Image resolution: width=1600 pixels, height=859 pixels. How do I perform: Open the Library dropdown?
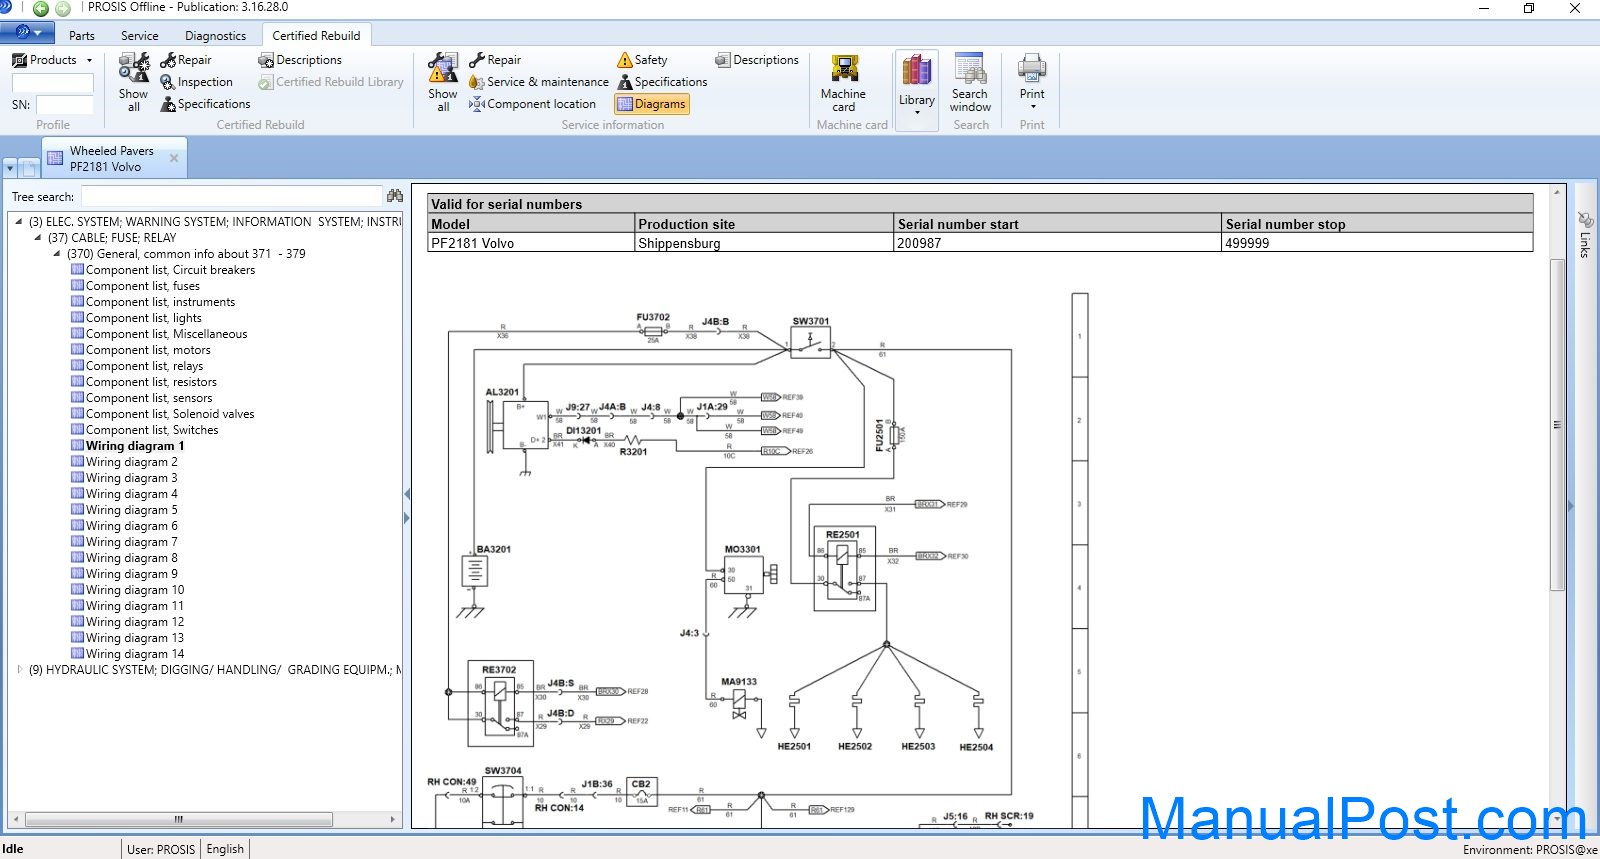pos(917,88)
